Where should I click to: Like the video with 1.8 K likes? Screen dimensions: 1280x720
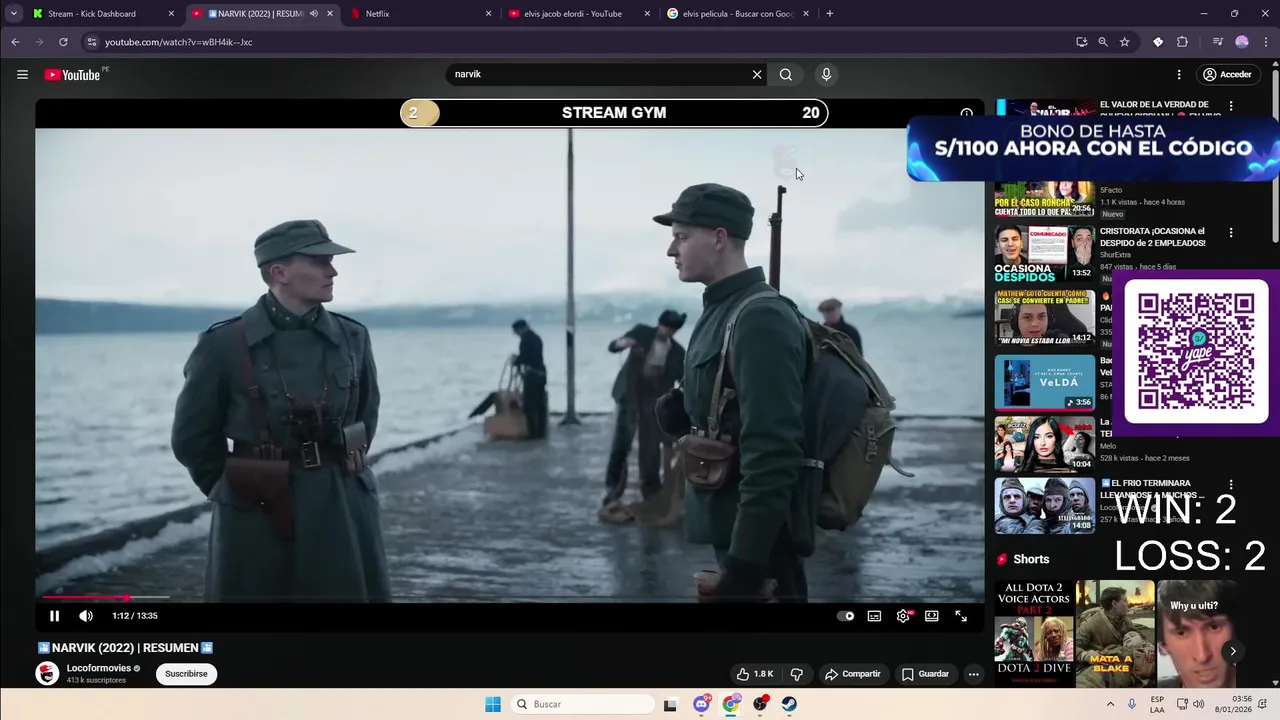tap(755, 674)
